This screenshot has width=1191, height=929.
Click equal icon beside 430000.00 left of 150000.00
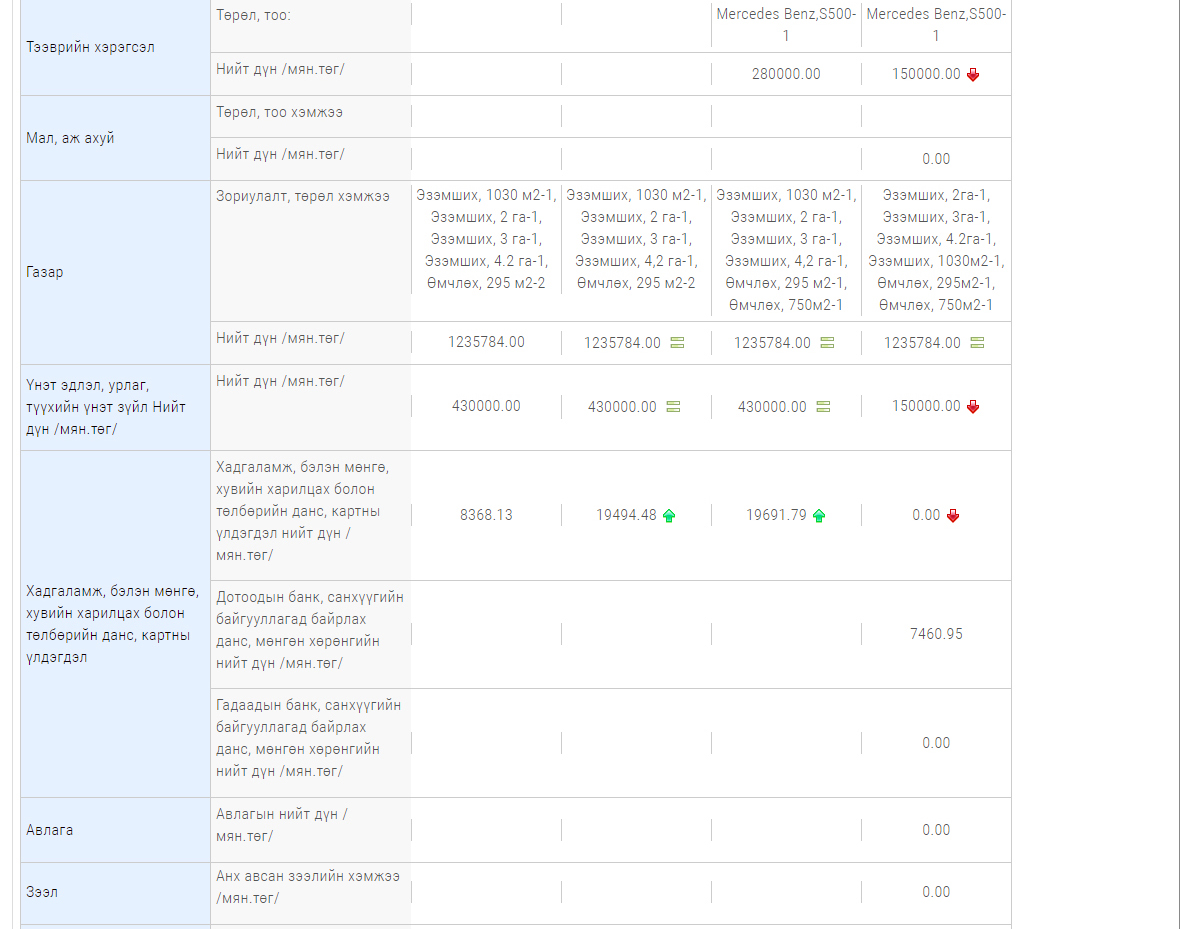click(x=823, y=407)
